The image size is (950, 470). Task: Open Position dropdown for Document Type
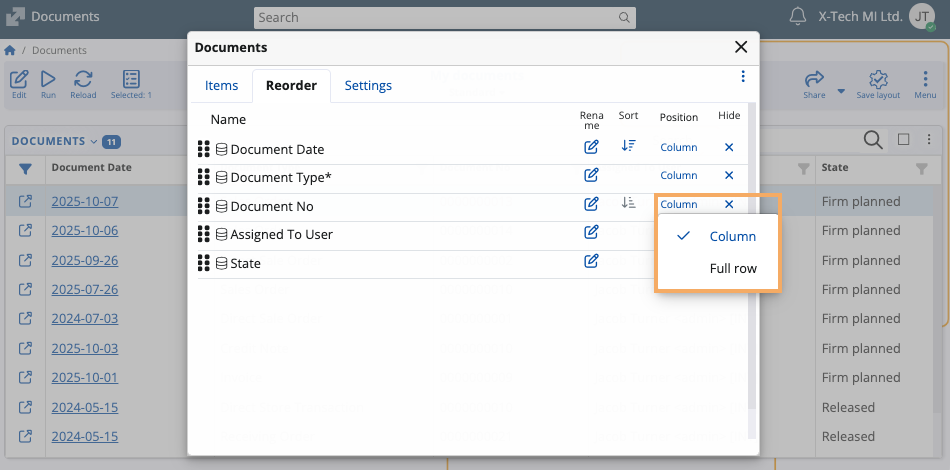click(678, 175)
